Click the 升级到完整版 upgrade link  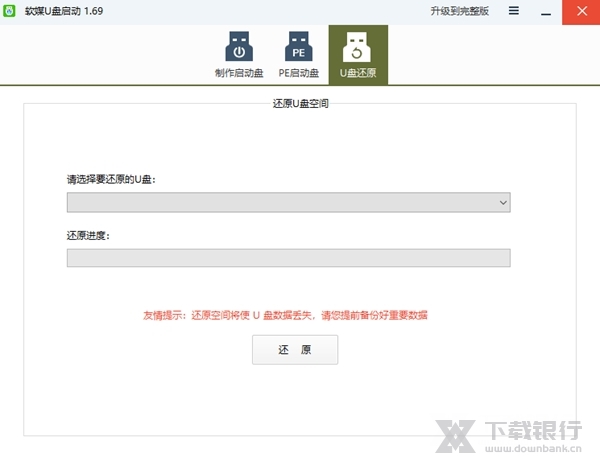(x=460, y=11)
